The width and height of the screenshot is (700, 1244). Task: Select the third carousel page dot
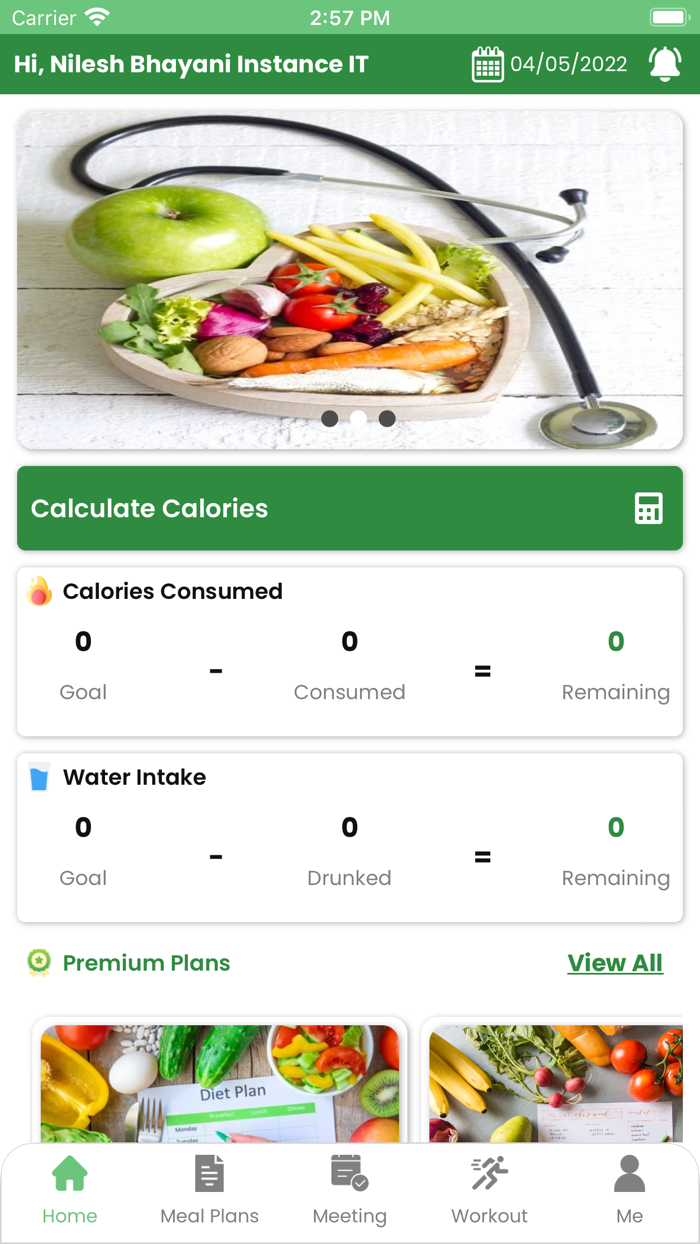click(387, 419)
